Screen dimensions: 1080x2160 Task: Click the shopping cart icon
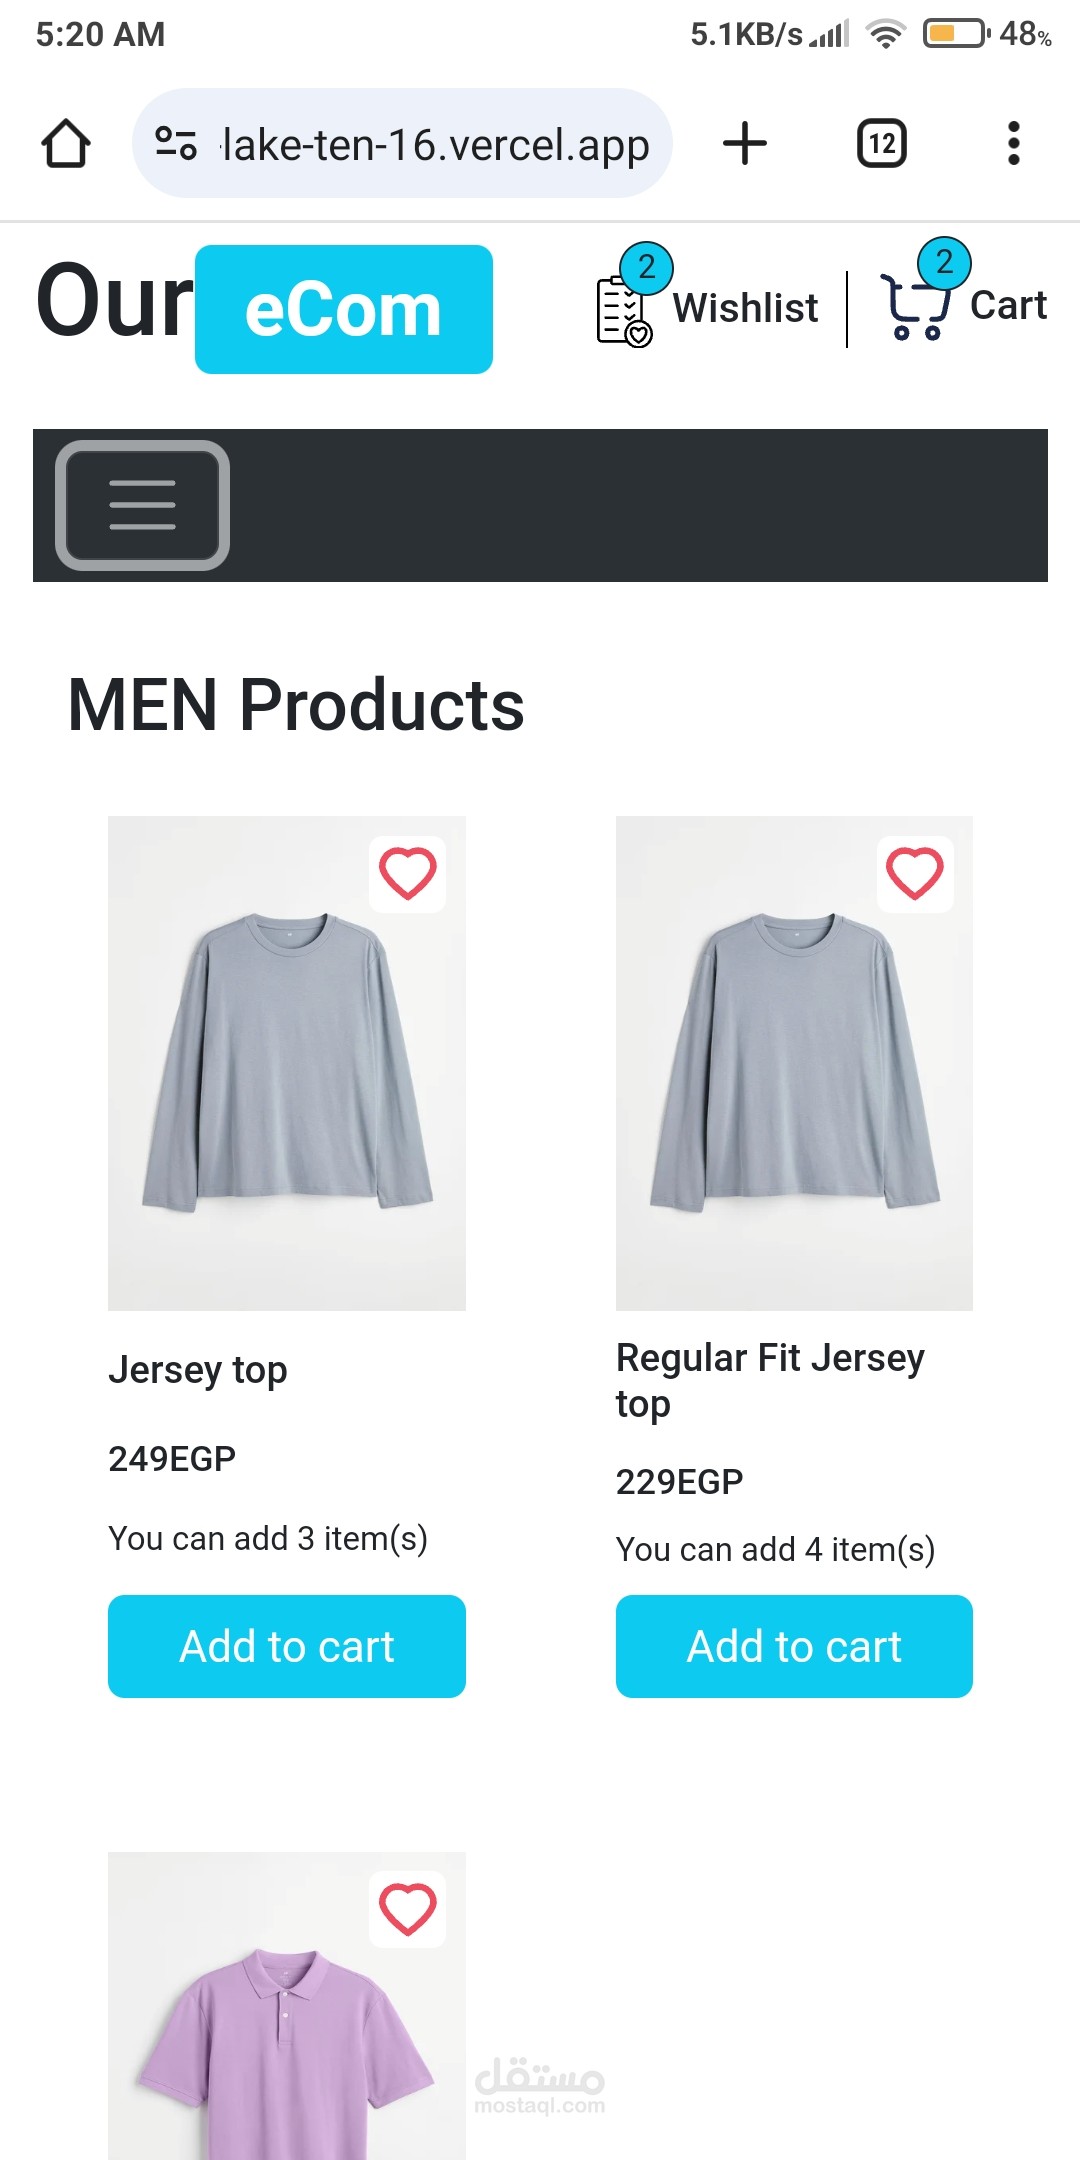(914, 308)
